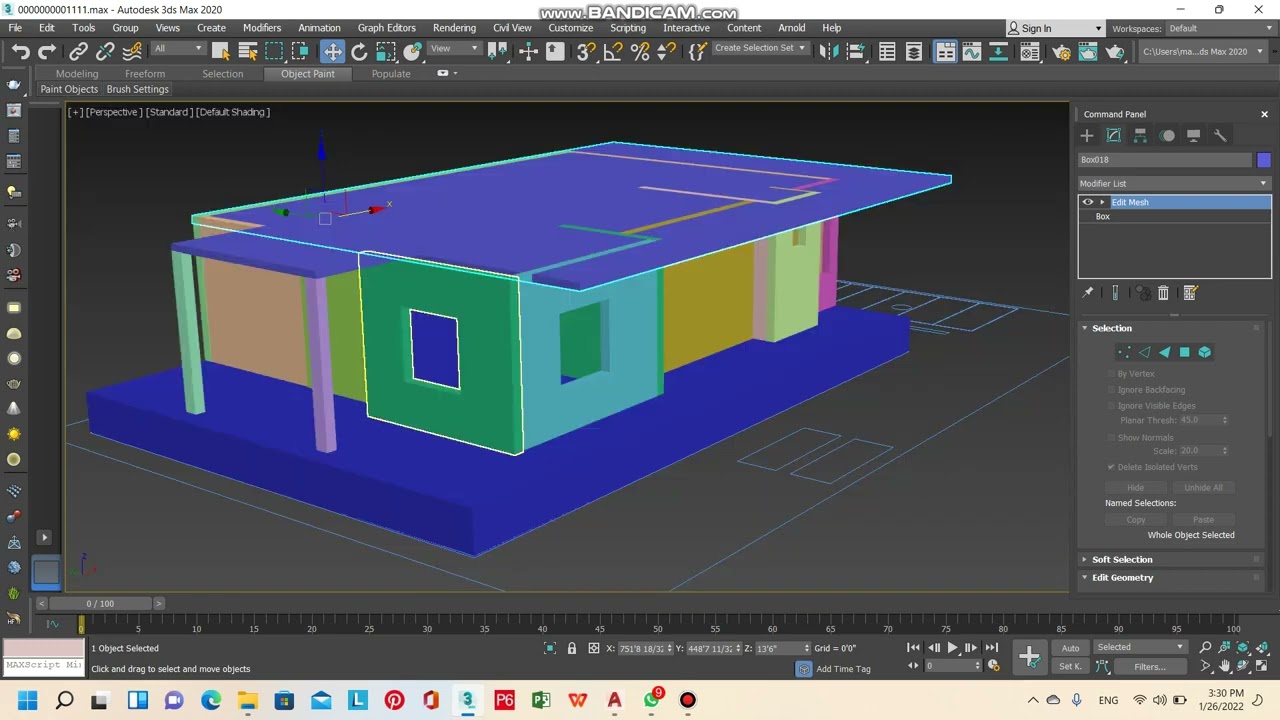The width and height of the screenshot is (1280, 720).
Task: Click the Mirror tool icon
Action: (x=829, y=52)
